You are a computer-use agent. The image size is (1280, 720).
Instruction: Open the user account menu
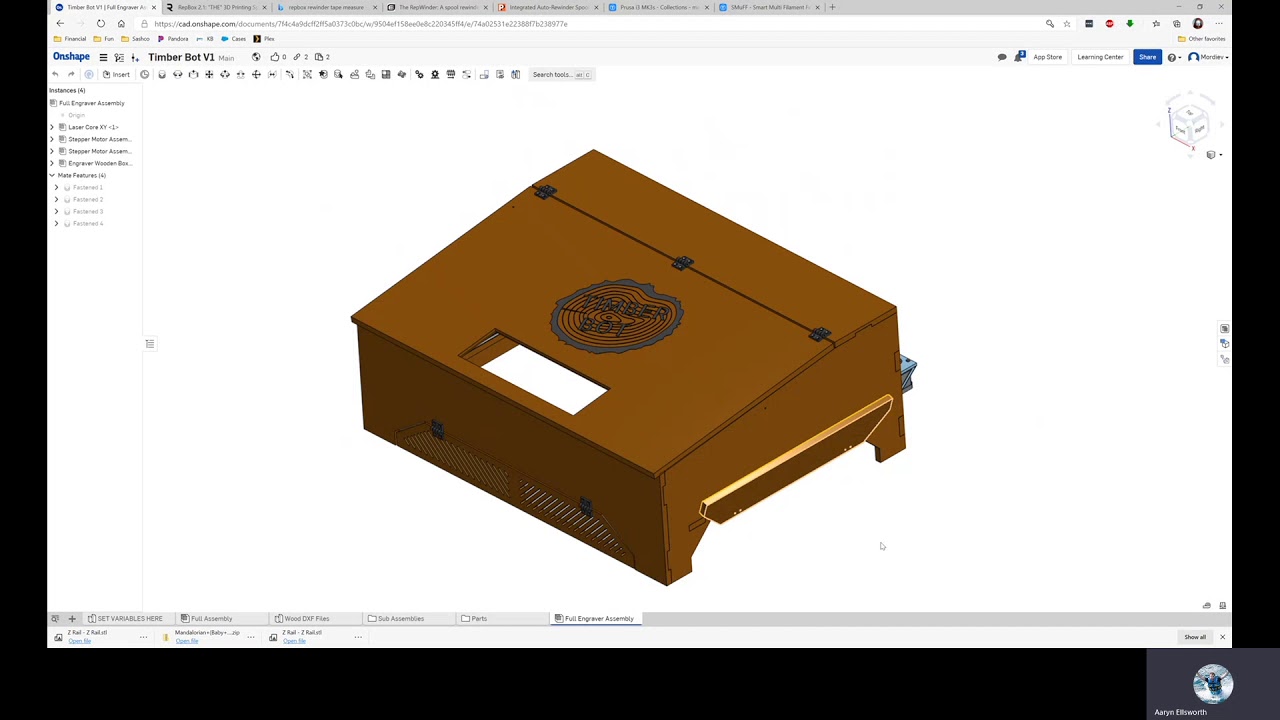pos(1208,57)
